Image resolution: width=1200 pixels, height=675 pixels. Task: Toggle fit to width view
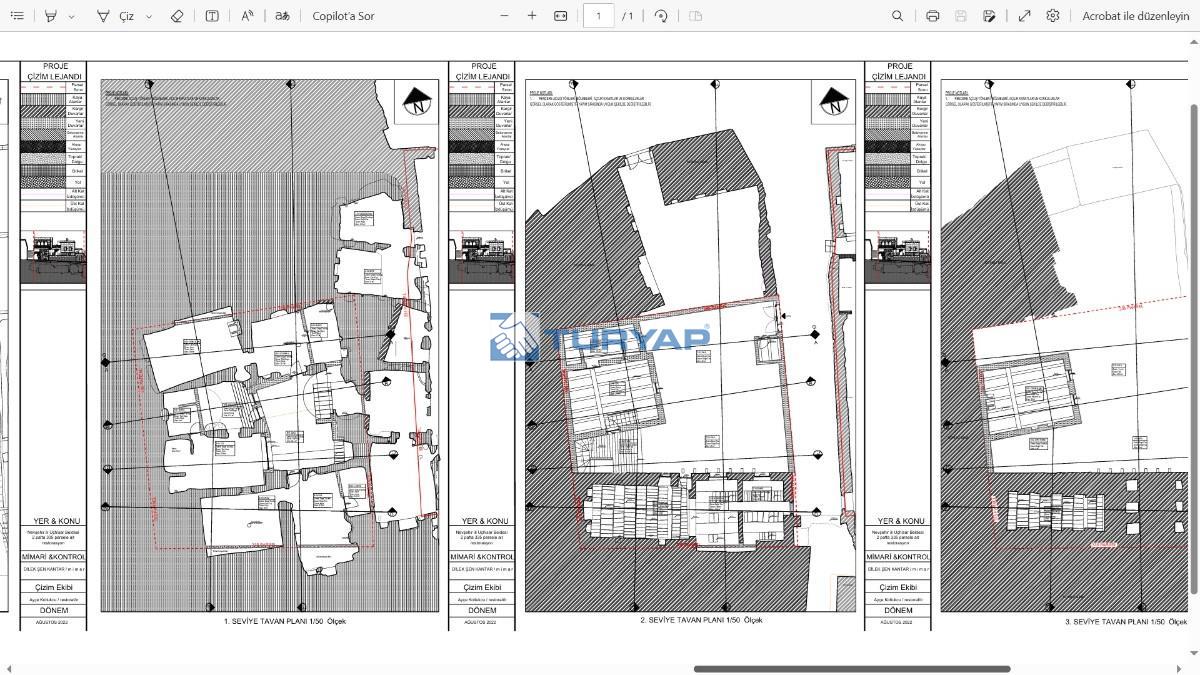click(560, 16)
